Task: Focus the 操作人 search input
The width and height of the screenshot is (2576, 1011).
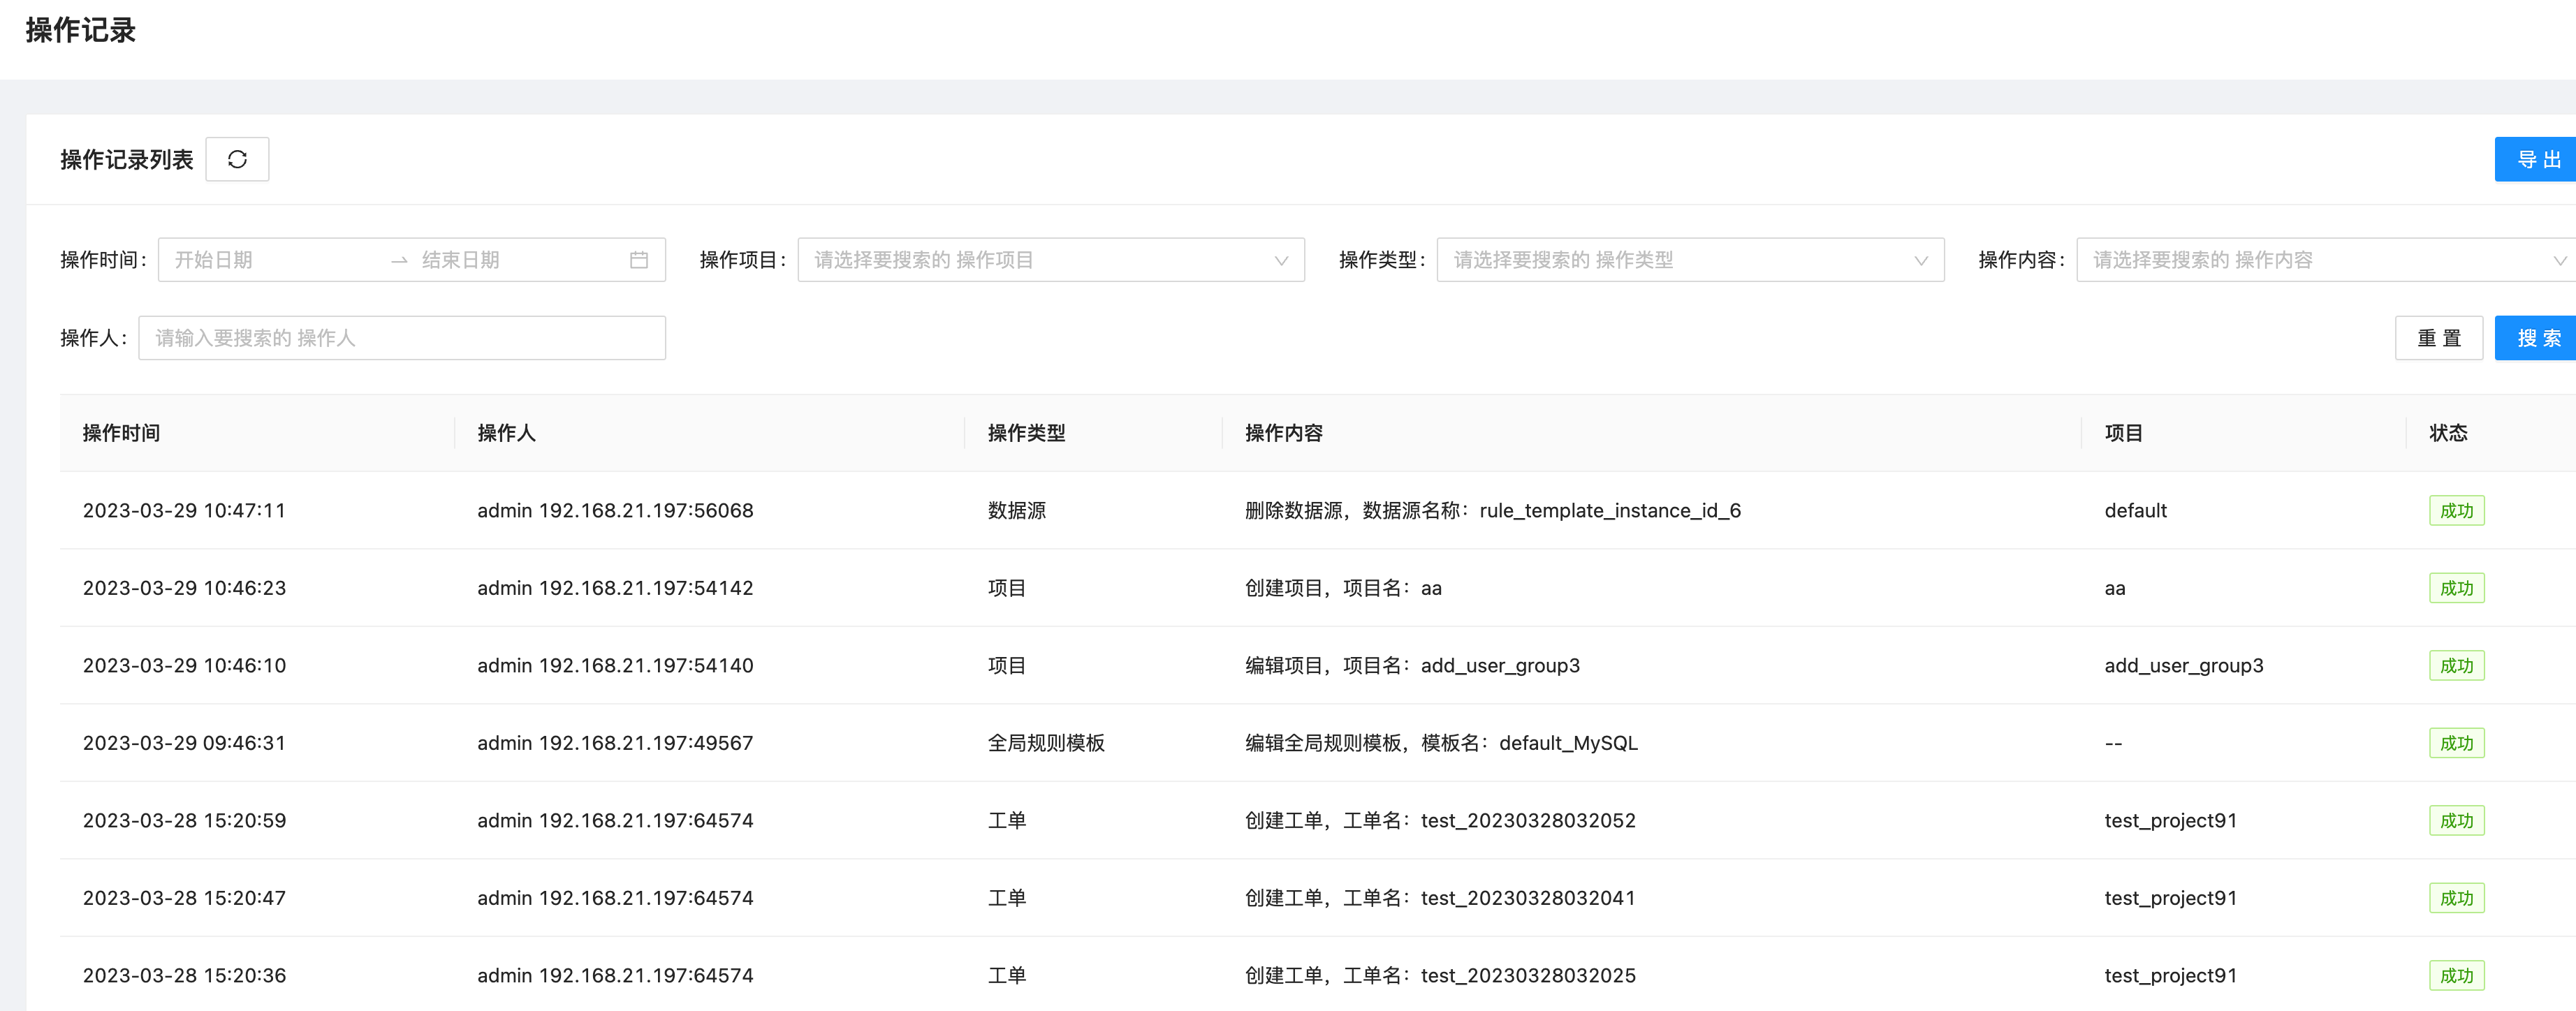Action: click(402, 338)
